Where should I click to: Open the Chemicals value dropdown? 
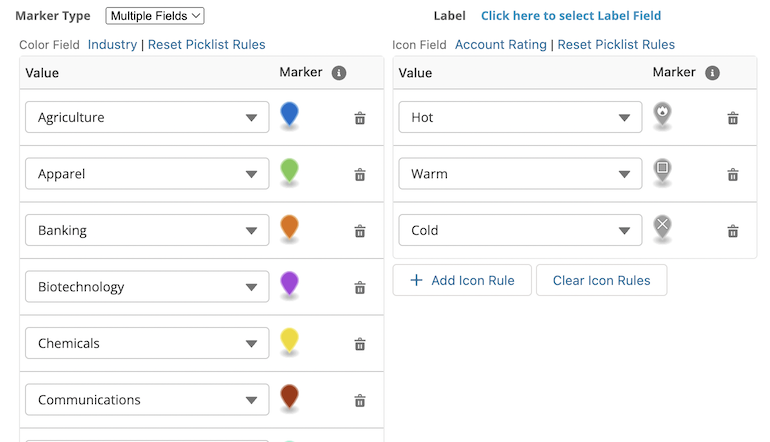pyautogui.click(x=147, y=343)
